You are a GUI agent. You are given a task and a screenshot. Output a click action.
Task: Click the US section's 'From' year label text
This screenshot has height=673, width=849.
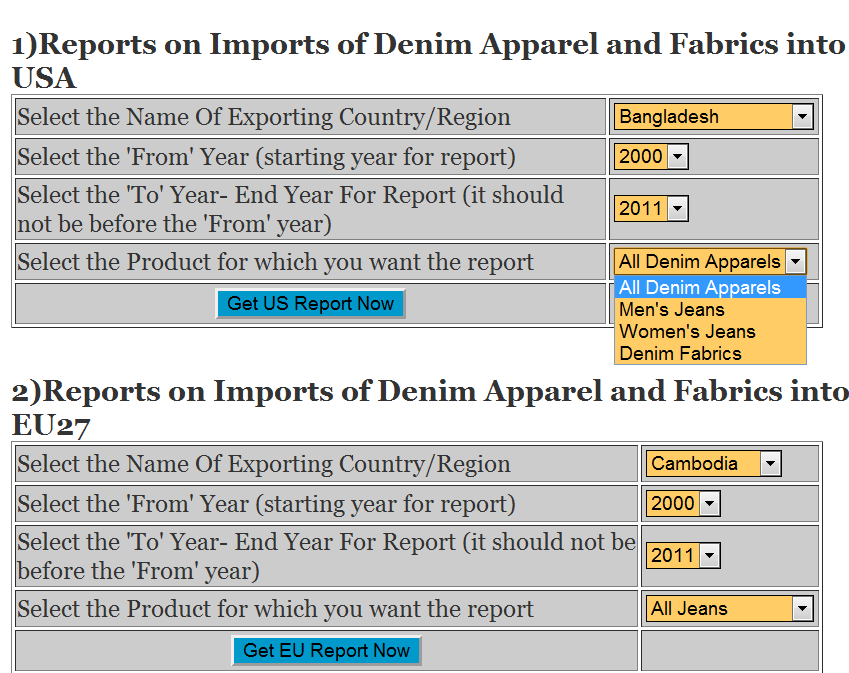tap(266, 157)
